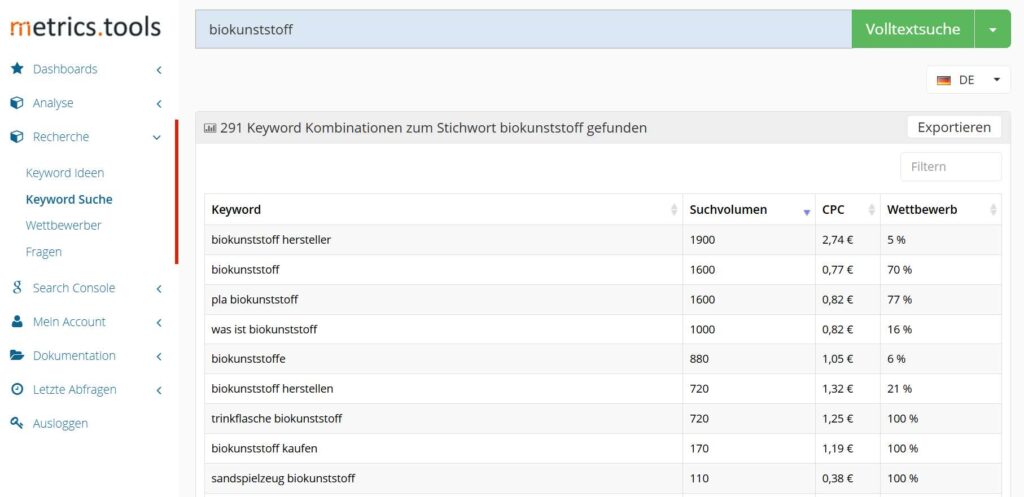Expand the Dokumentation chevron
Screen dimensions: 1024x497
pyautogui.click(x=159, y=356)
